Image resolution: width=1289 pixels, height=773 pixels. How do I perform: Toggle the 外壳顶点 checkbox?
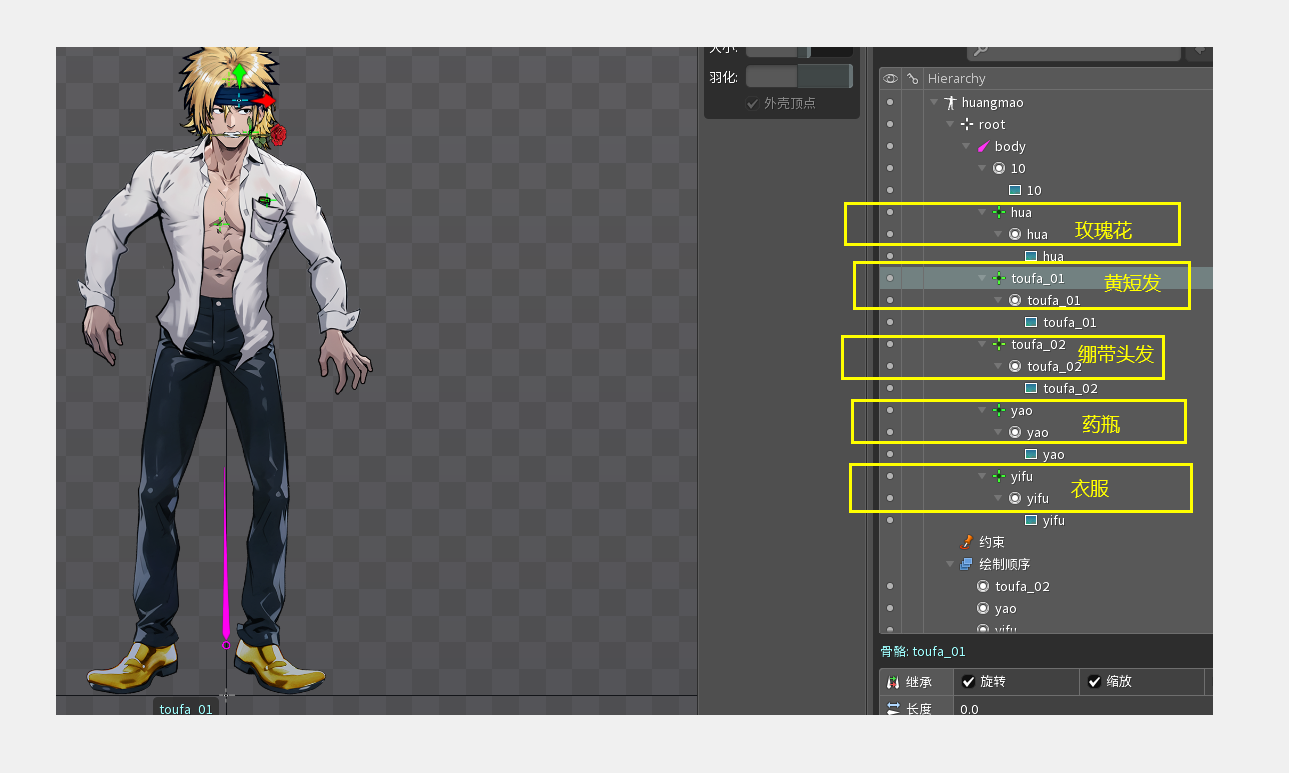pyautogui.click(x=753, y=103)
